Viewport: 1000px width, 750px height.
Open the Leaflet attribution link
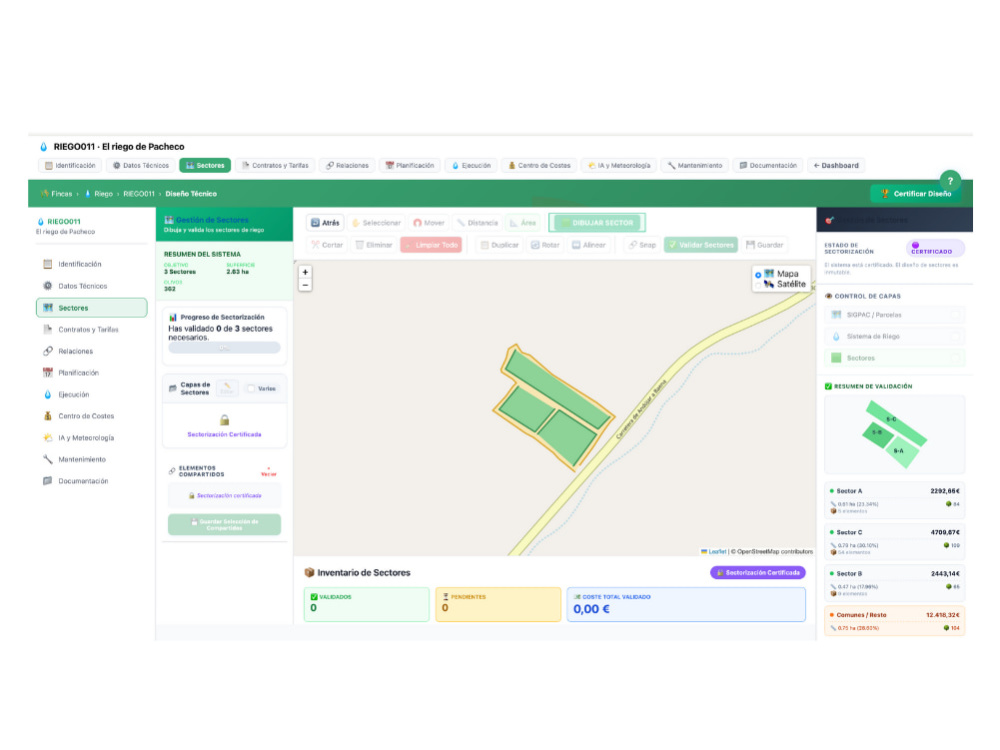coord(717,552)
